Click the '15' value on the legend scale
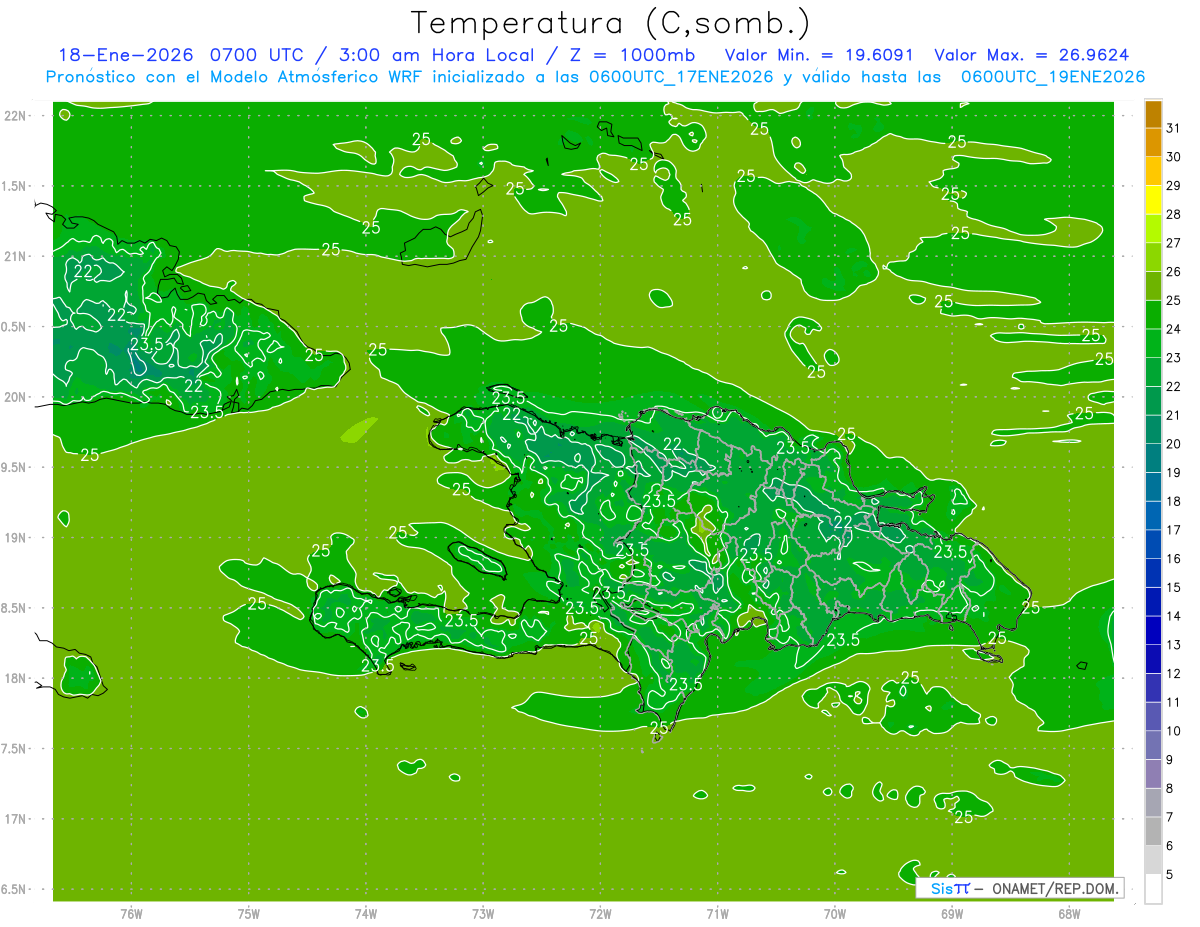 tap(1174, 587)
